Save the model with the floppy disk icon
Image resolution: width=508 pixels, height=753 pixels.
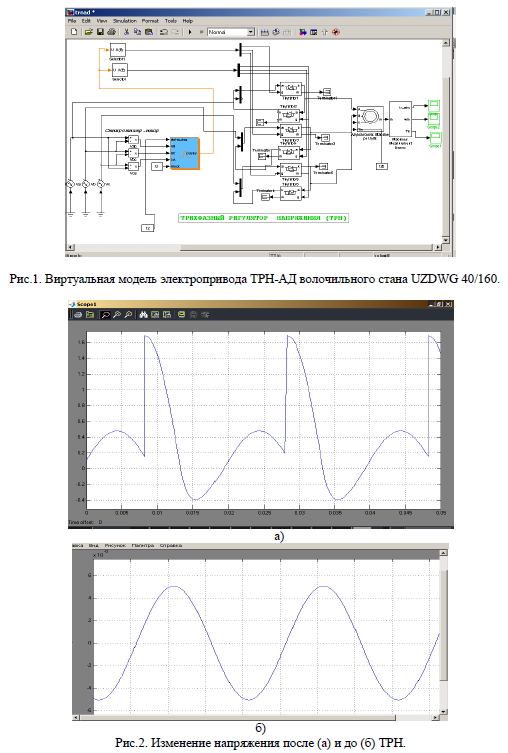click(100, 32)
